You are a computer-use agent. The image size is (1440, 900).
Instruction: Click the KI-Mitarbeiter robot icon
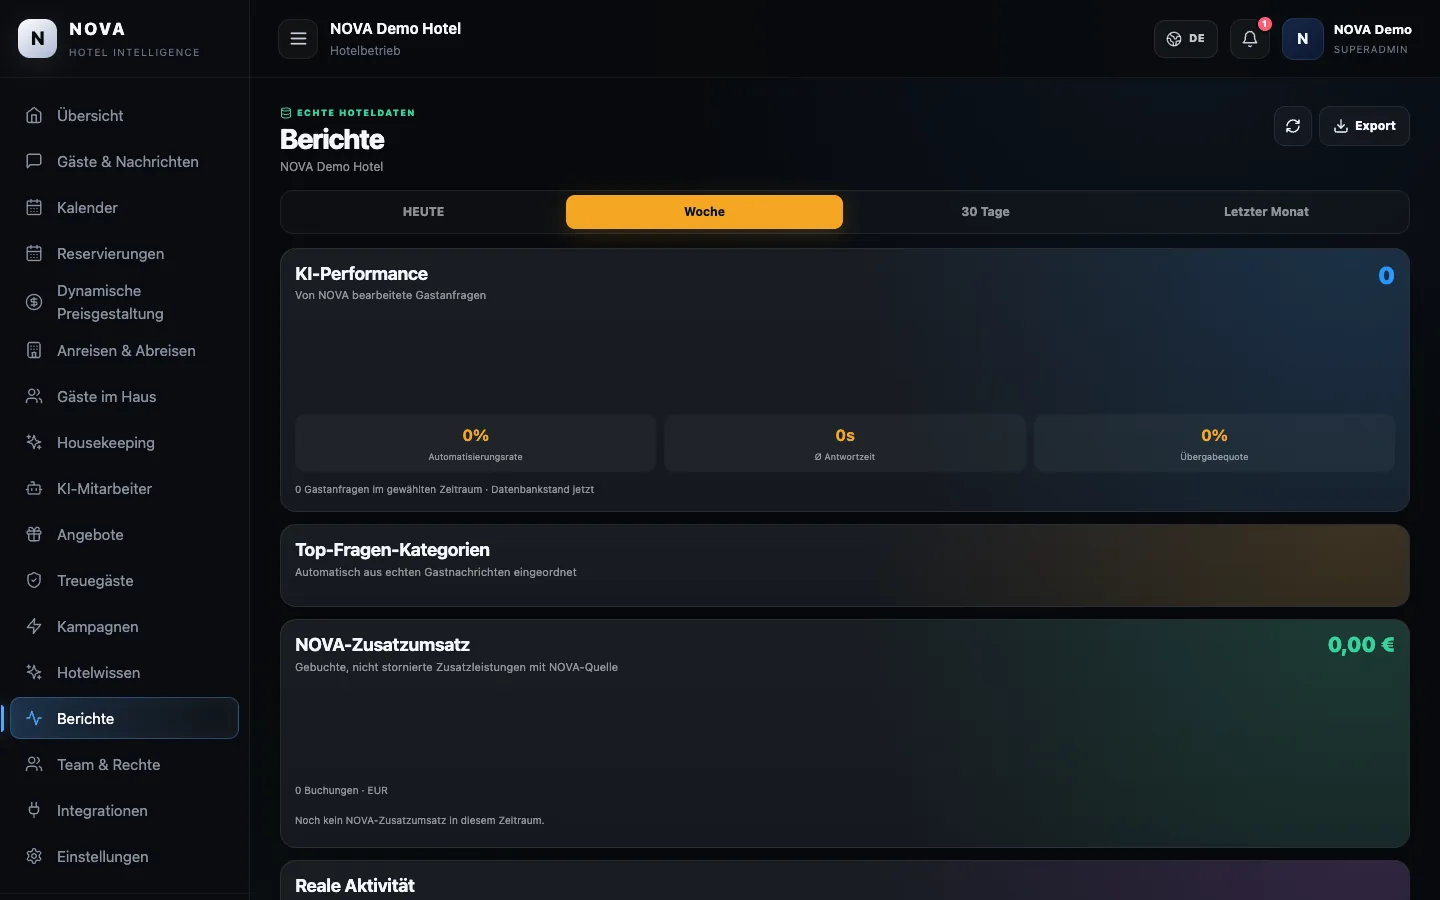click(34, 489)
